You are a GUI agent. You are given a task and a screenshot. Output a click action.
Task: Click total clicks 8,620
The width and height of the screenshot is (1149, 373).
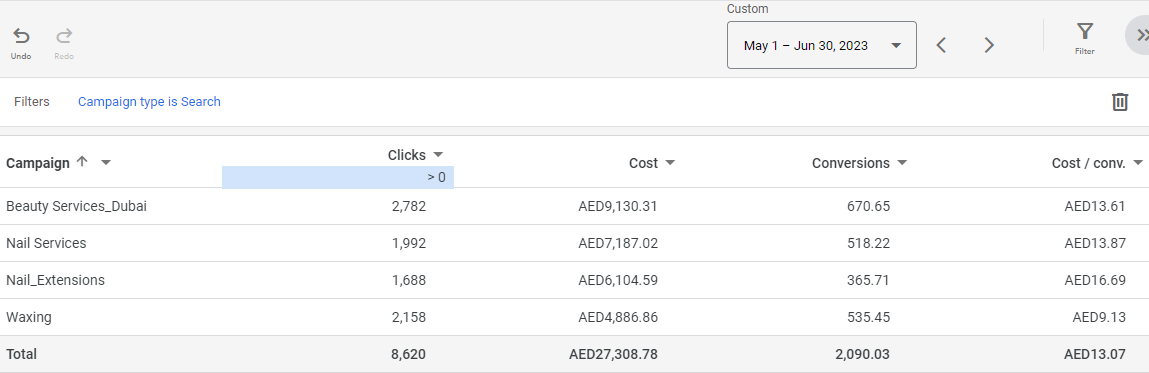pos(409,354)
